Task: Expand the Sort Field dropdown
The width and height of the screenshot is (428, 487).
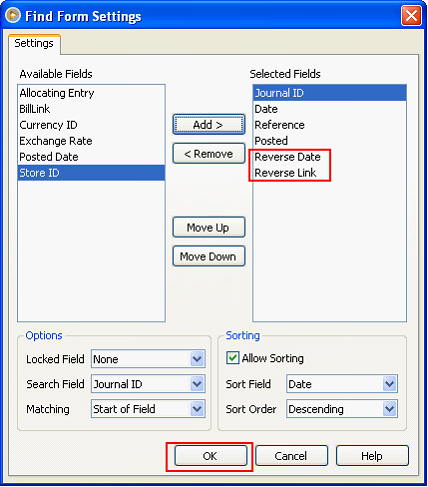Action: (x=390, y=384)
